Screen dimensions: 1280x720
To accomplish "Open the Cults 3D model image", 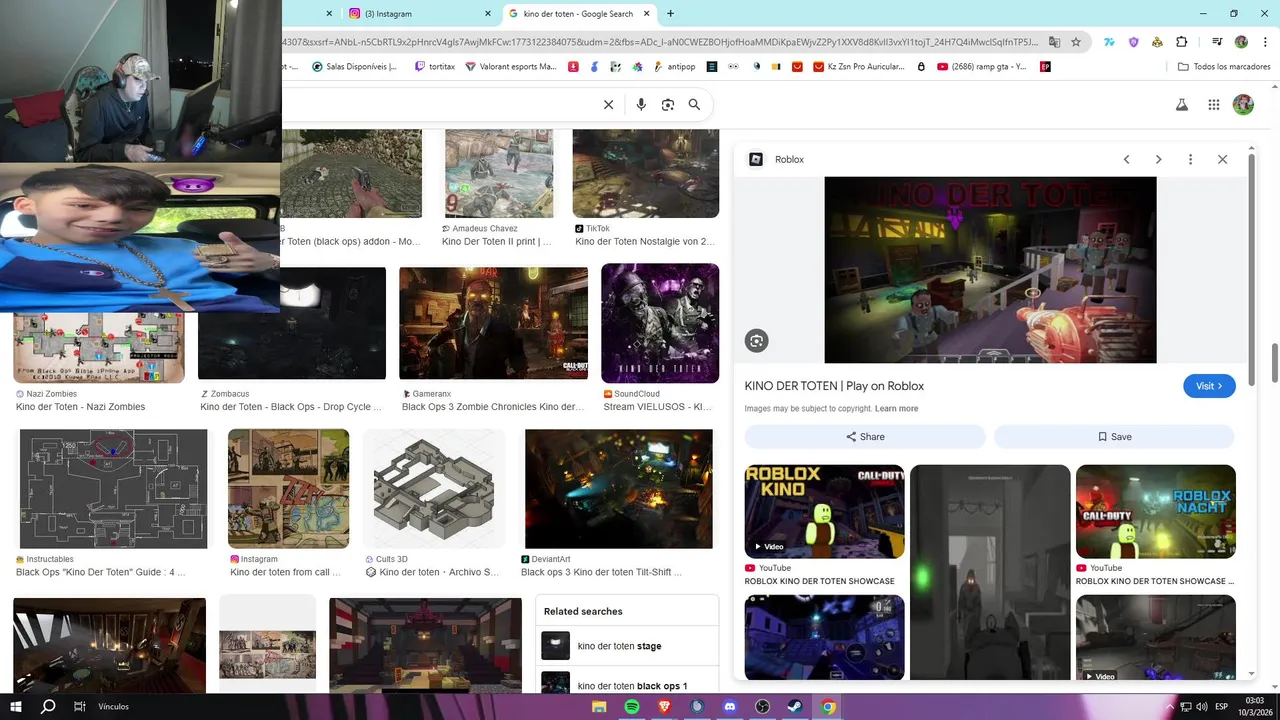I will coord(434,489).
